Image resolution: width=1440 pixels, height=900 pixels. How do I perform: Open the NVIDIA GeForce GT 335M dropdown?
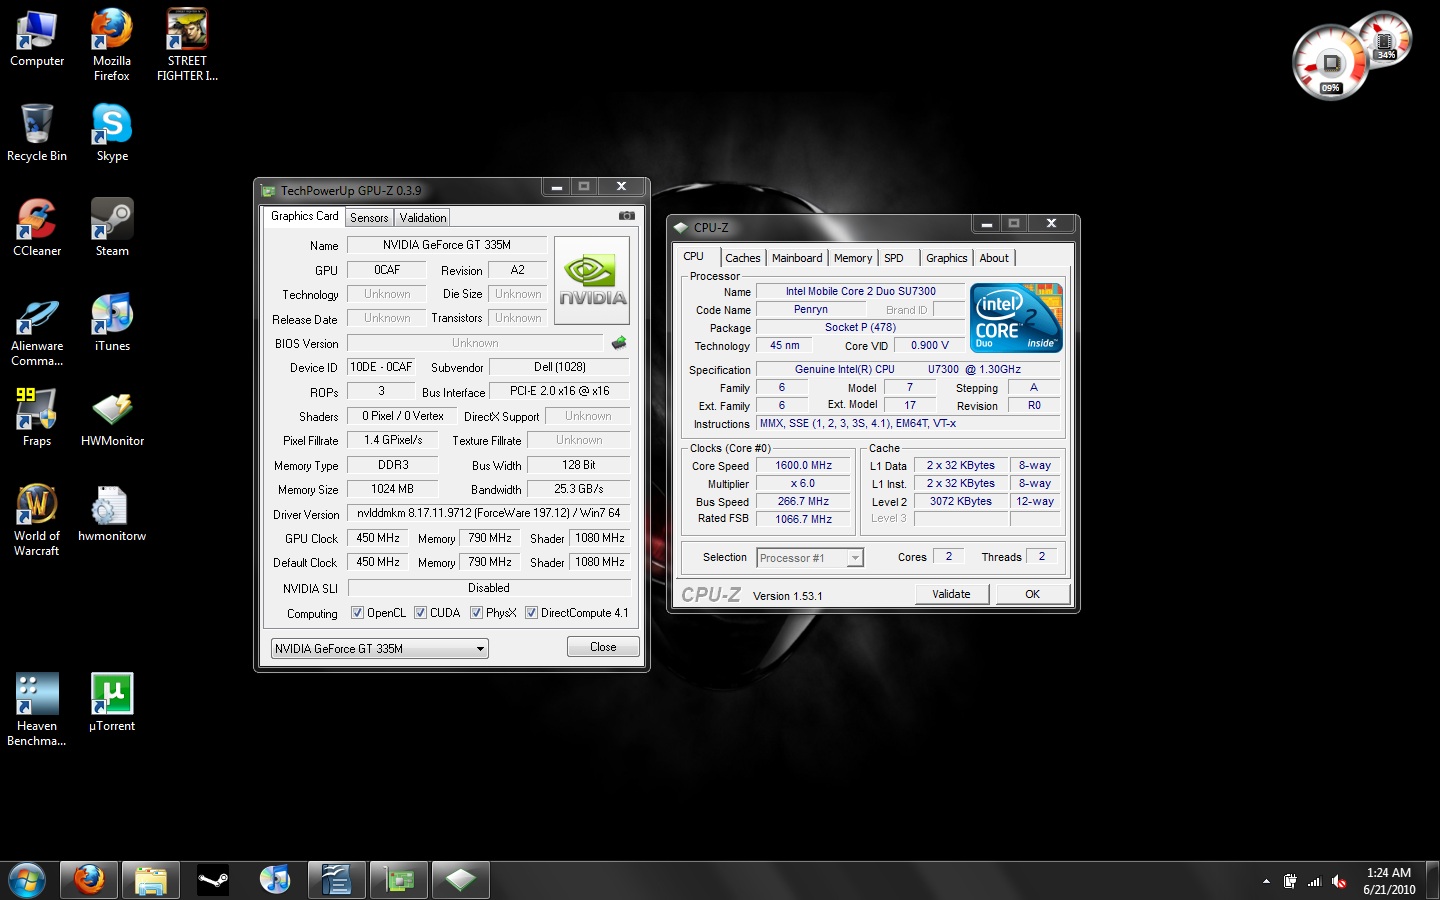coord(380,648)
